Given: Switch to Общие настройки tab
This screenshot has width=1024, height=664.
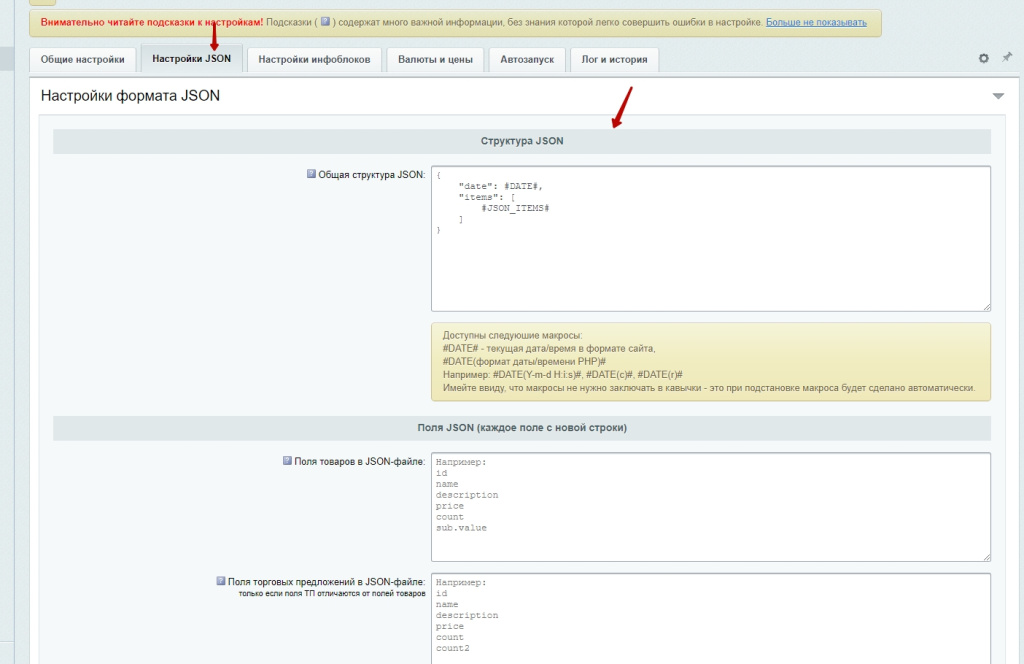Looking at the screenshot, I should click(82, 59).
